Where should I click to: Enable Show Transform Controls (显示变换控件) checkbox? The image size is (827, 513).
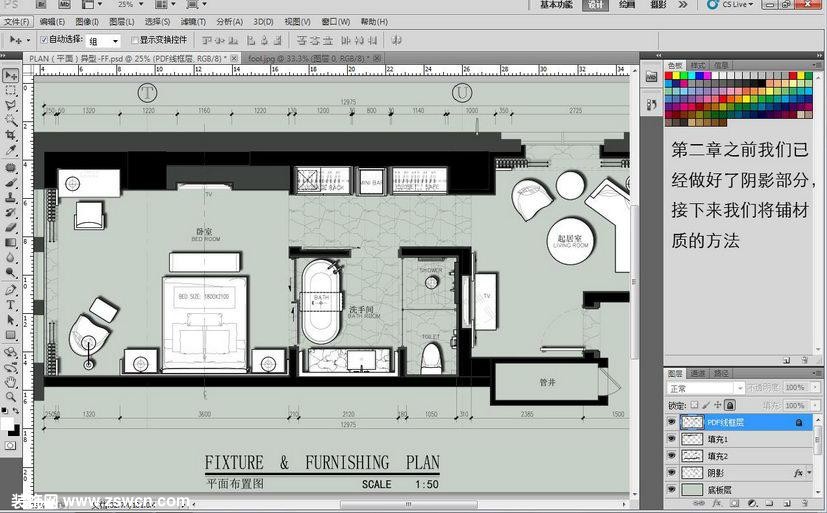pos(134,40)
